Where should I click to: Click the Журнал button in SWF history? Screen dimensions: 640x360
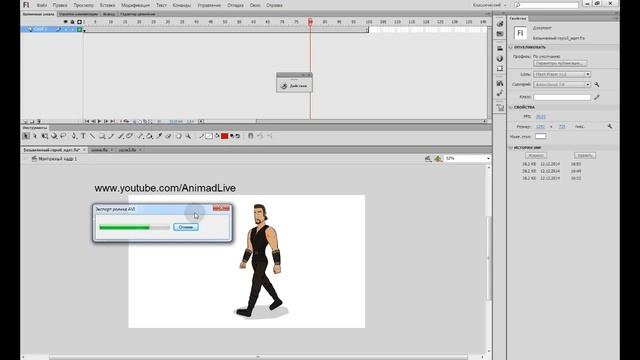(536, 156)
